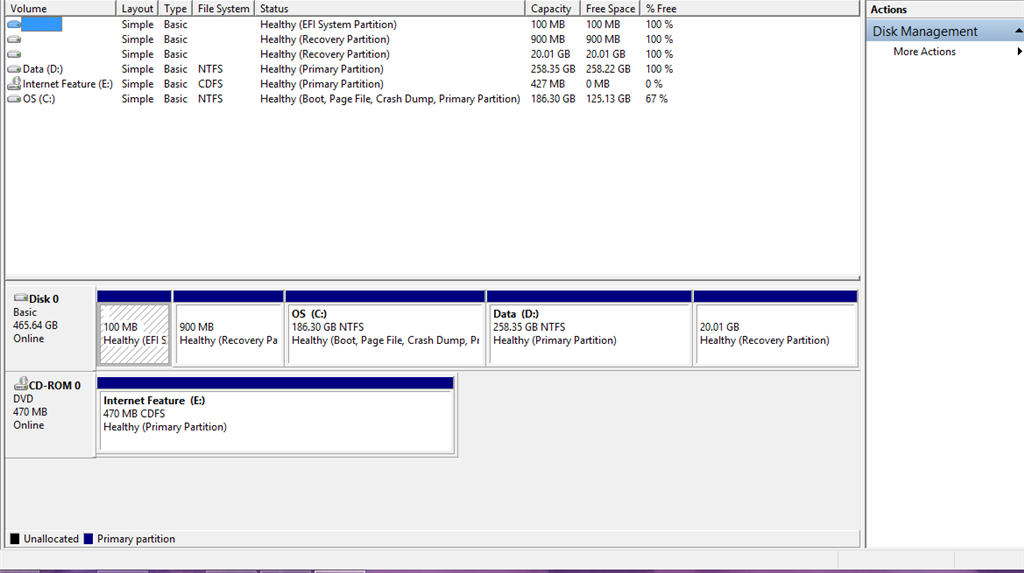Click the Disk 0 drive icon

coord(21,298)
